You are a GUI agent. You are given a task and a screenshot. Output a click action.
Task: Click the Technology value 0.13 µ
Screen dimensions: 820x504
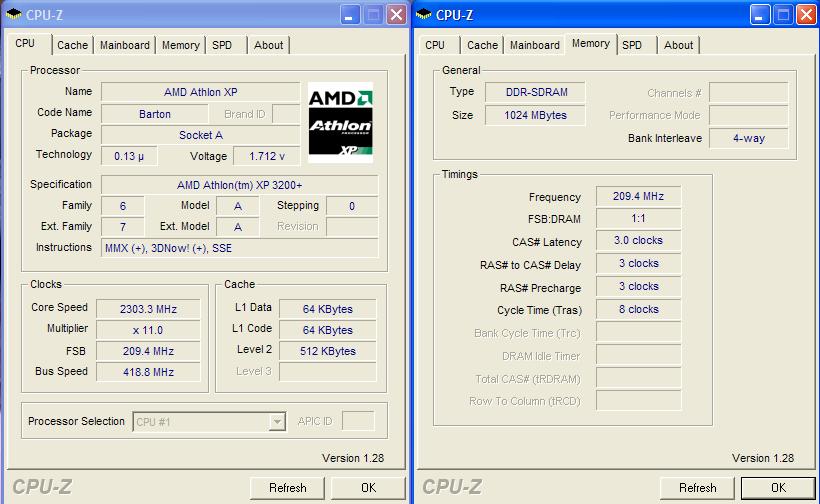click(x=129, y=156)
